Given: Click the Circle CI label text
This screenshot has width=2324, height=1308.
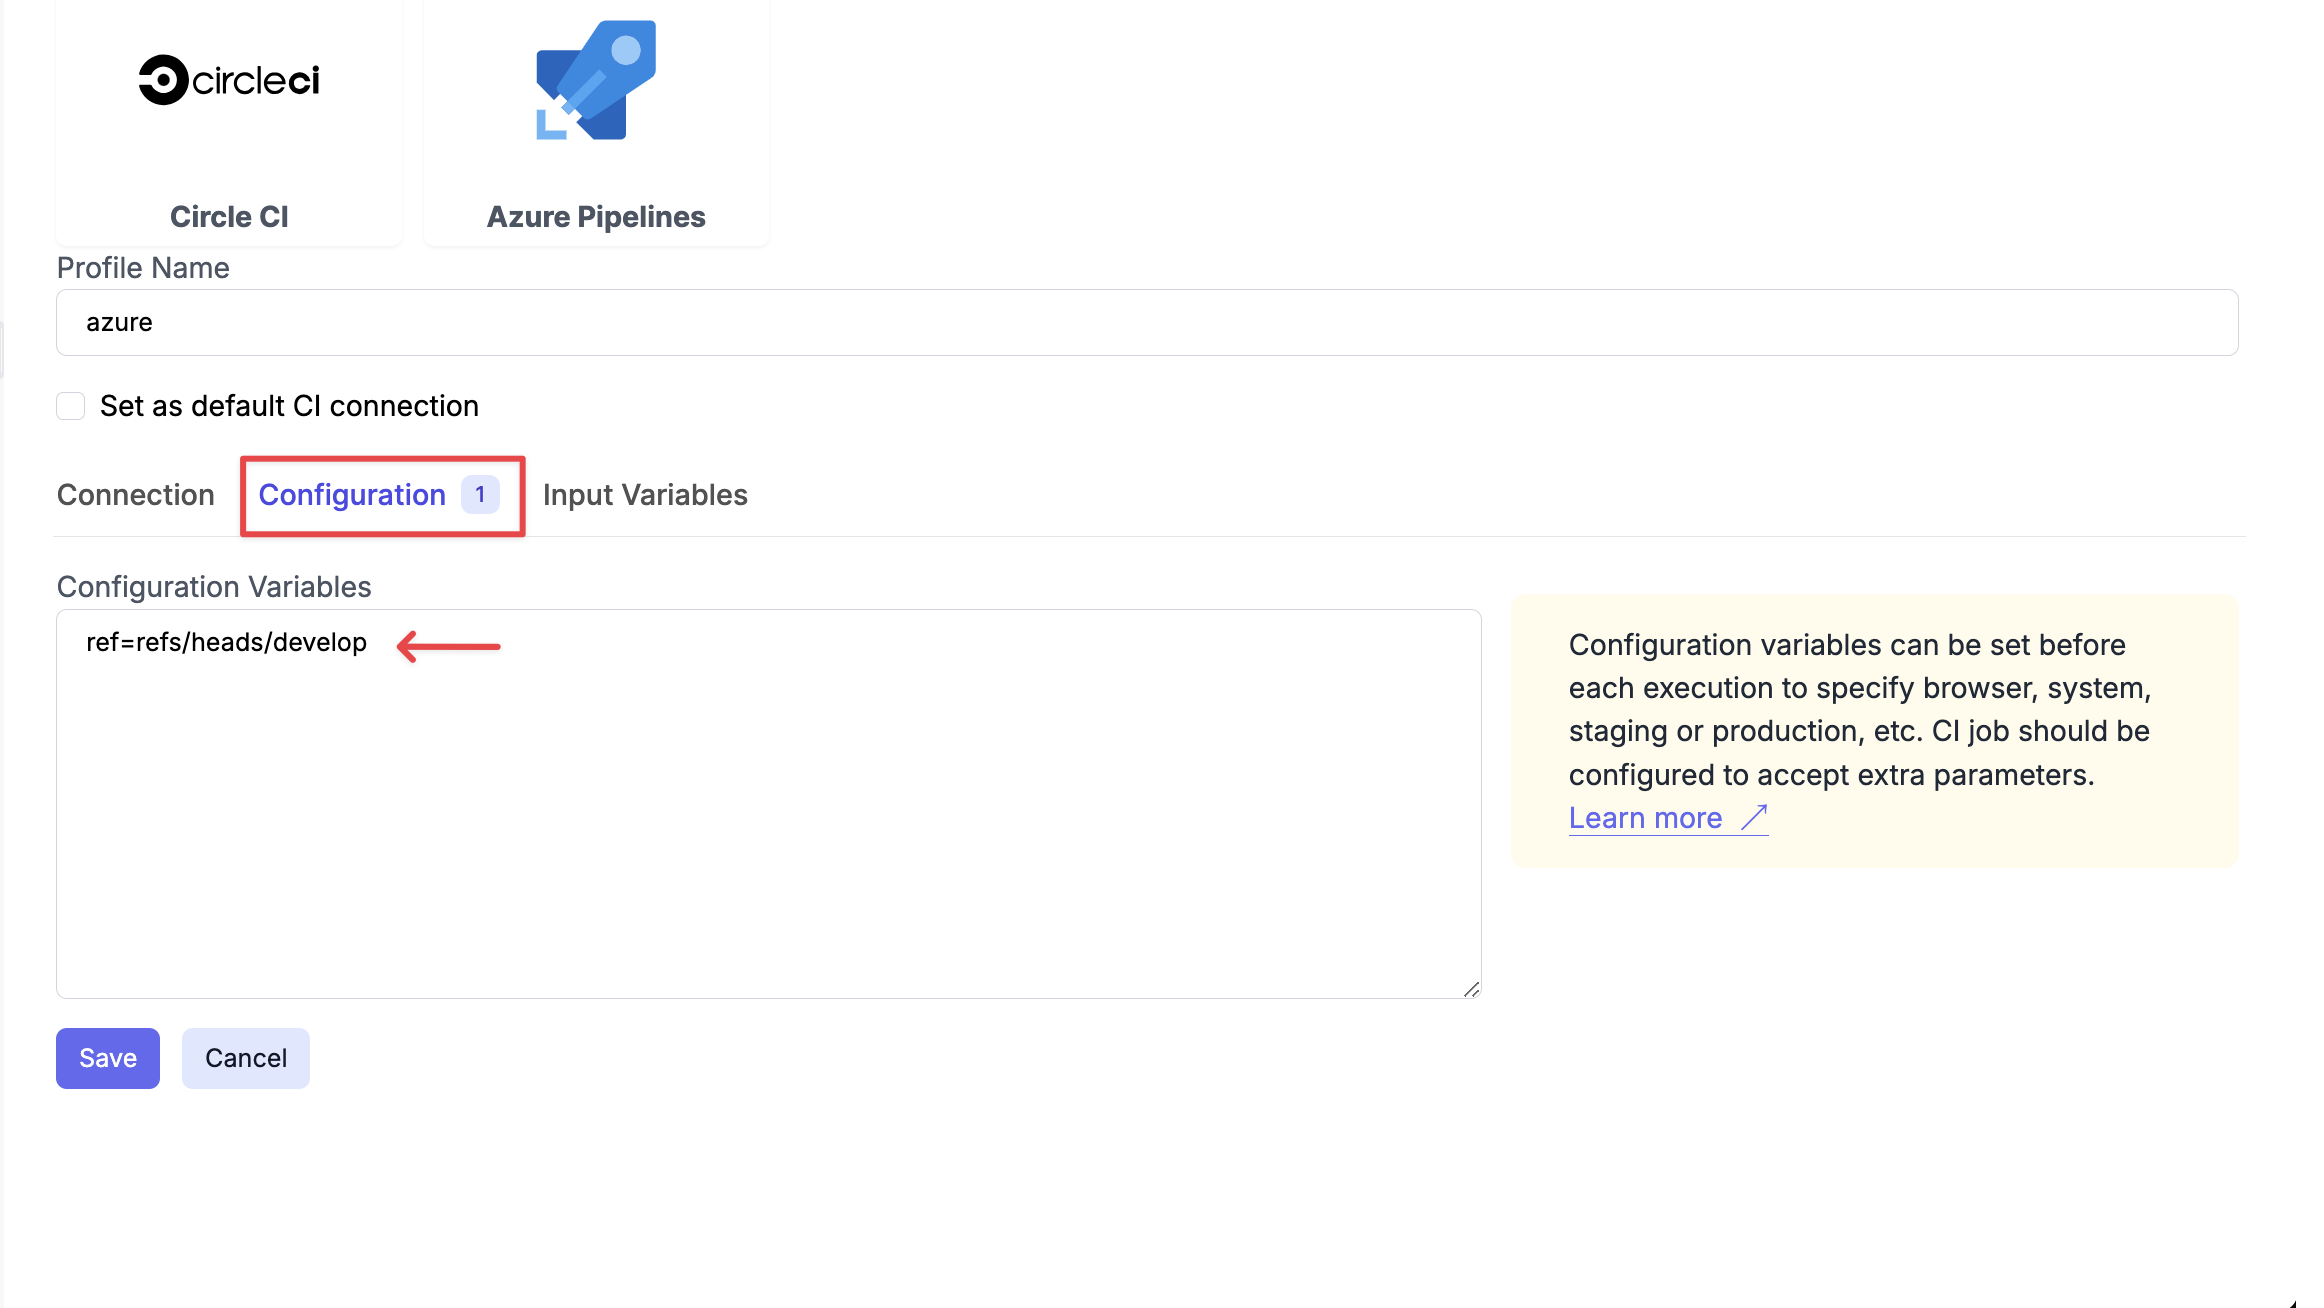Looking at the screenshot, I should pyautogui.click(x=228, y=216).
